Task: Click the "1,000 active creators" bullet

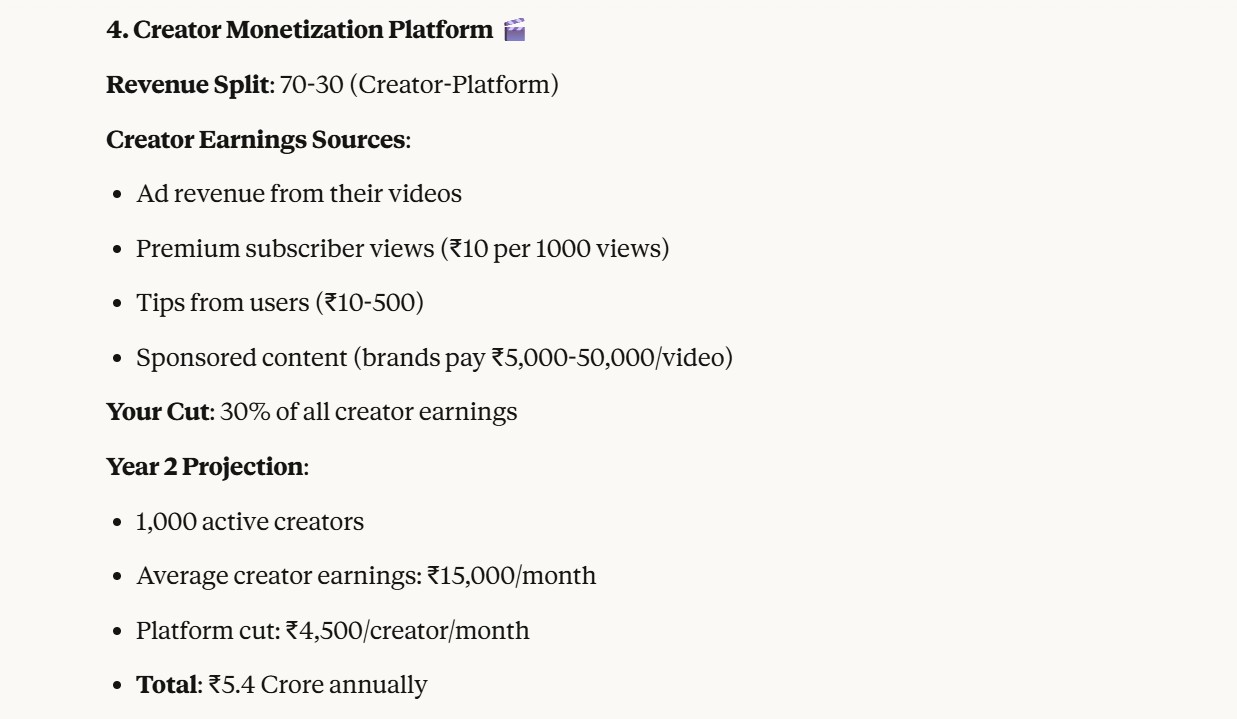Action: 250,522
